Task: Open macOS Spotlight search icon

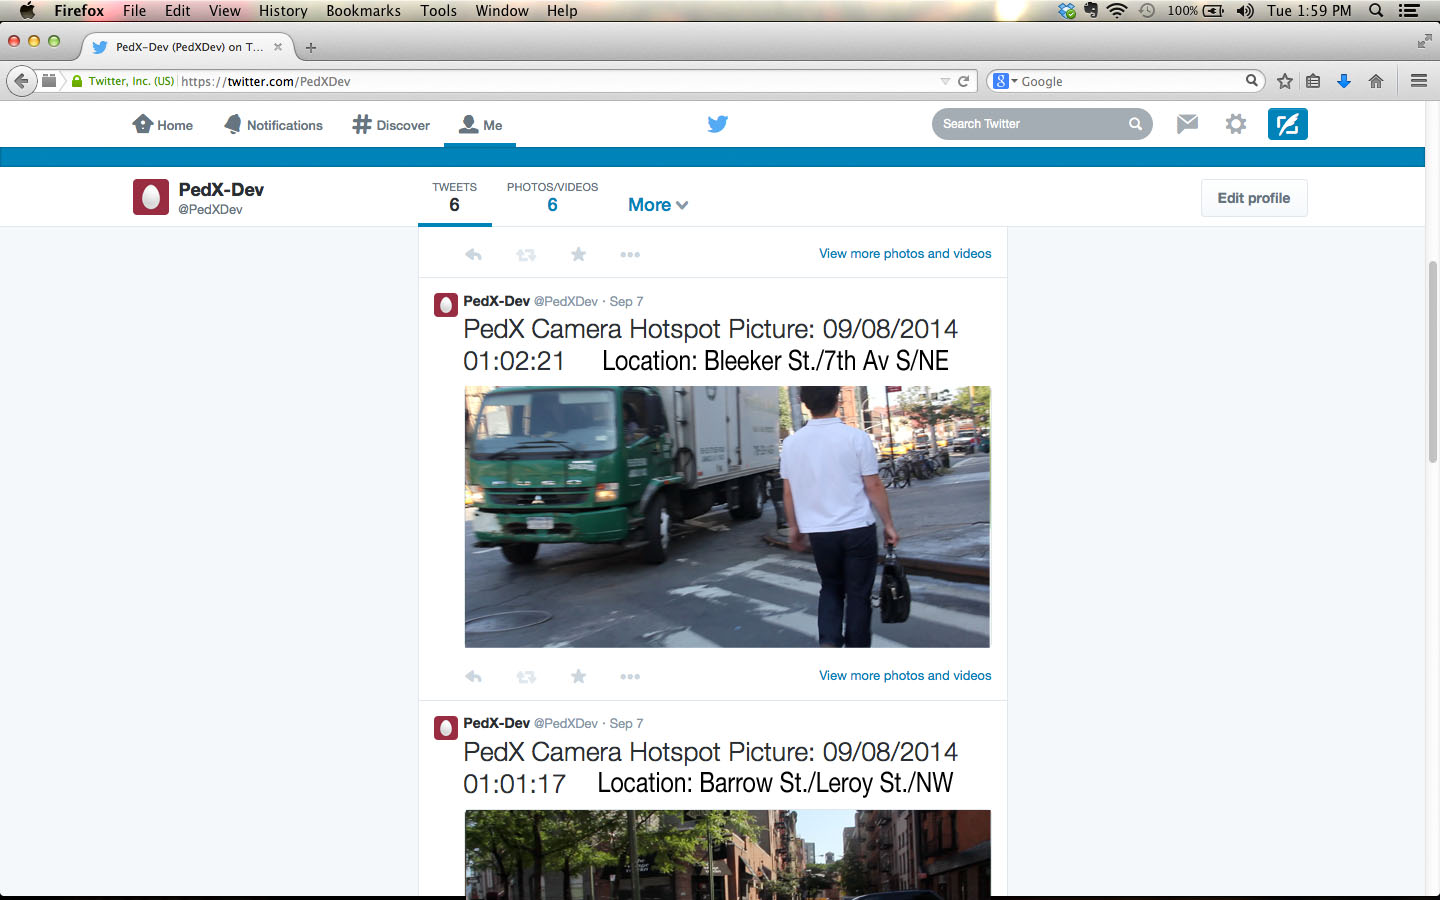Action: (1376, 10)
